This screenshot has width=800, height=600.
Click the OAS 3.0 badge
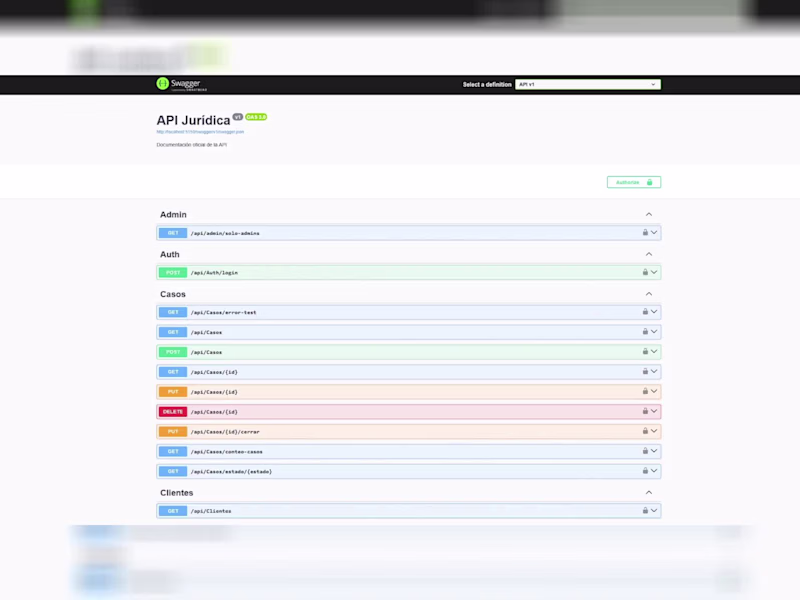coord(256,117)
